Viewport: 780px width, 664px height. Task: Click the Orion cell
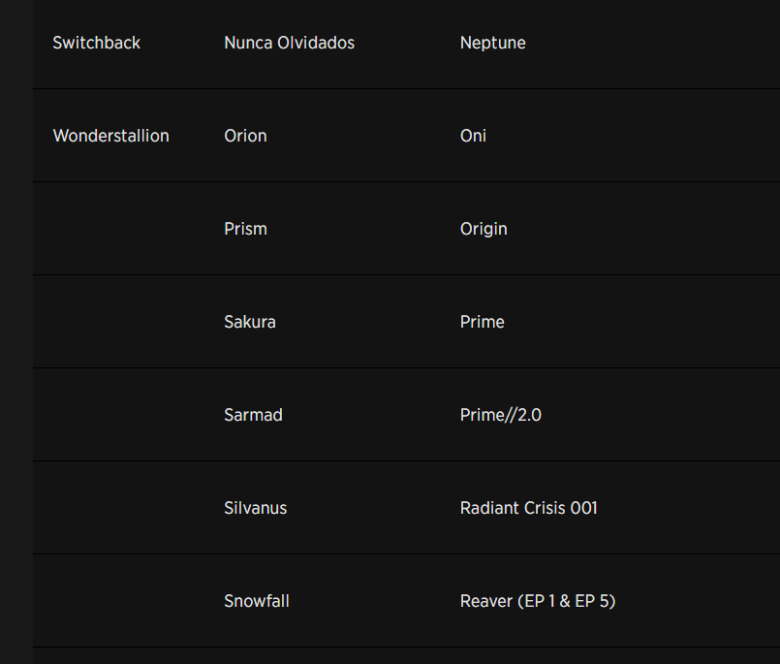tap(245, 136)
